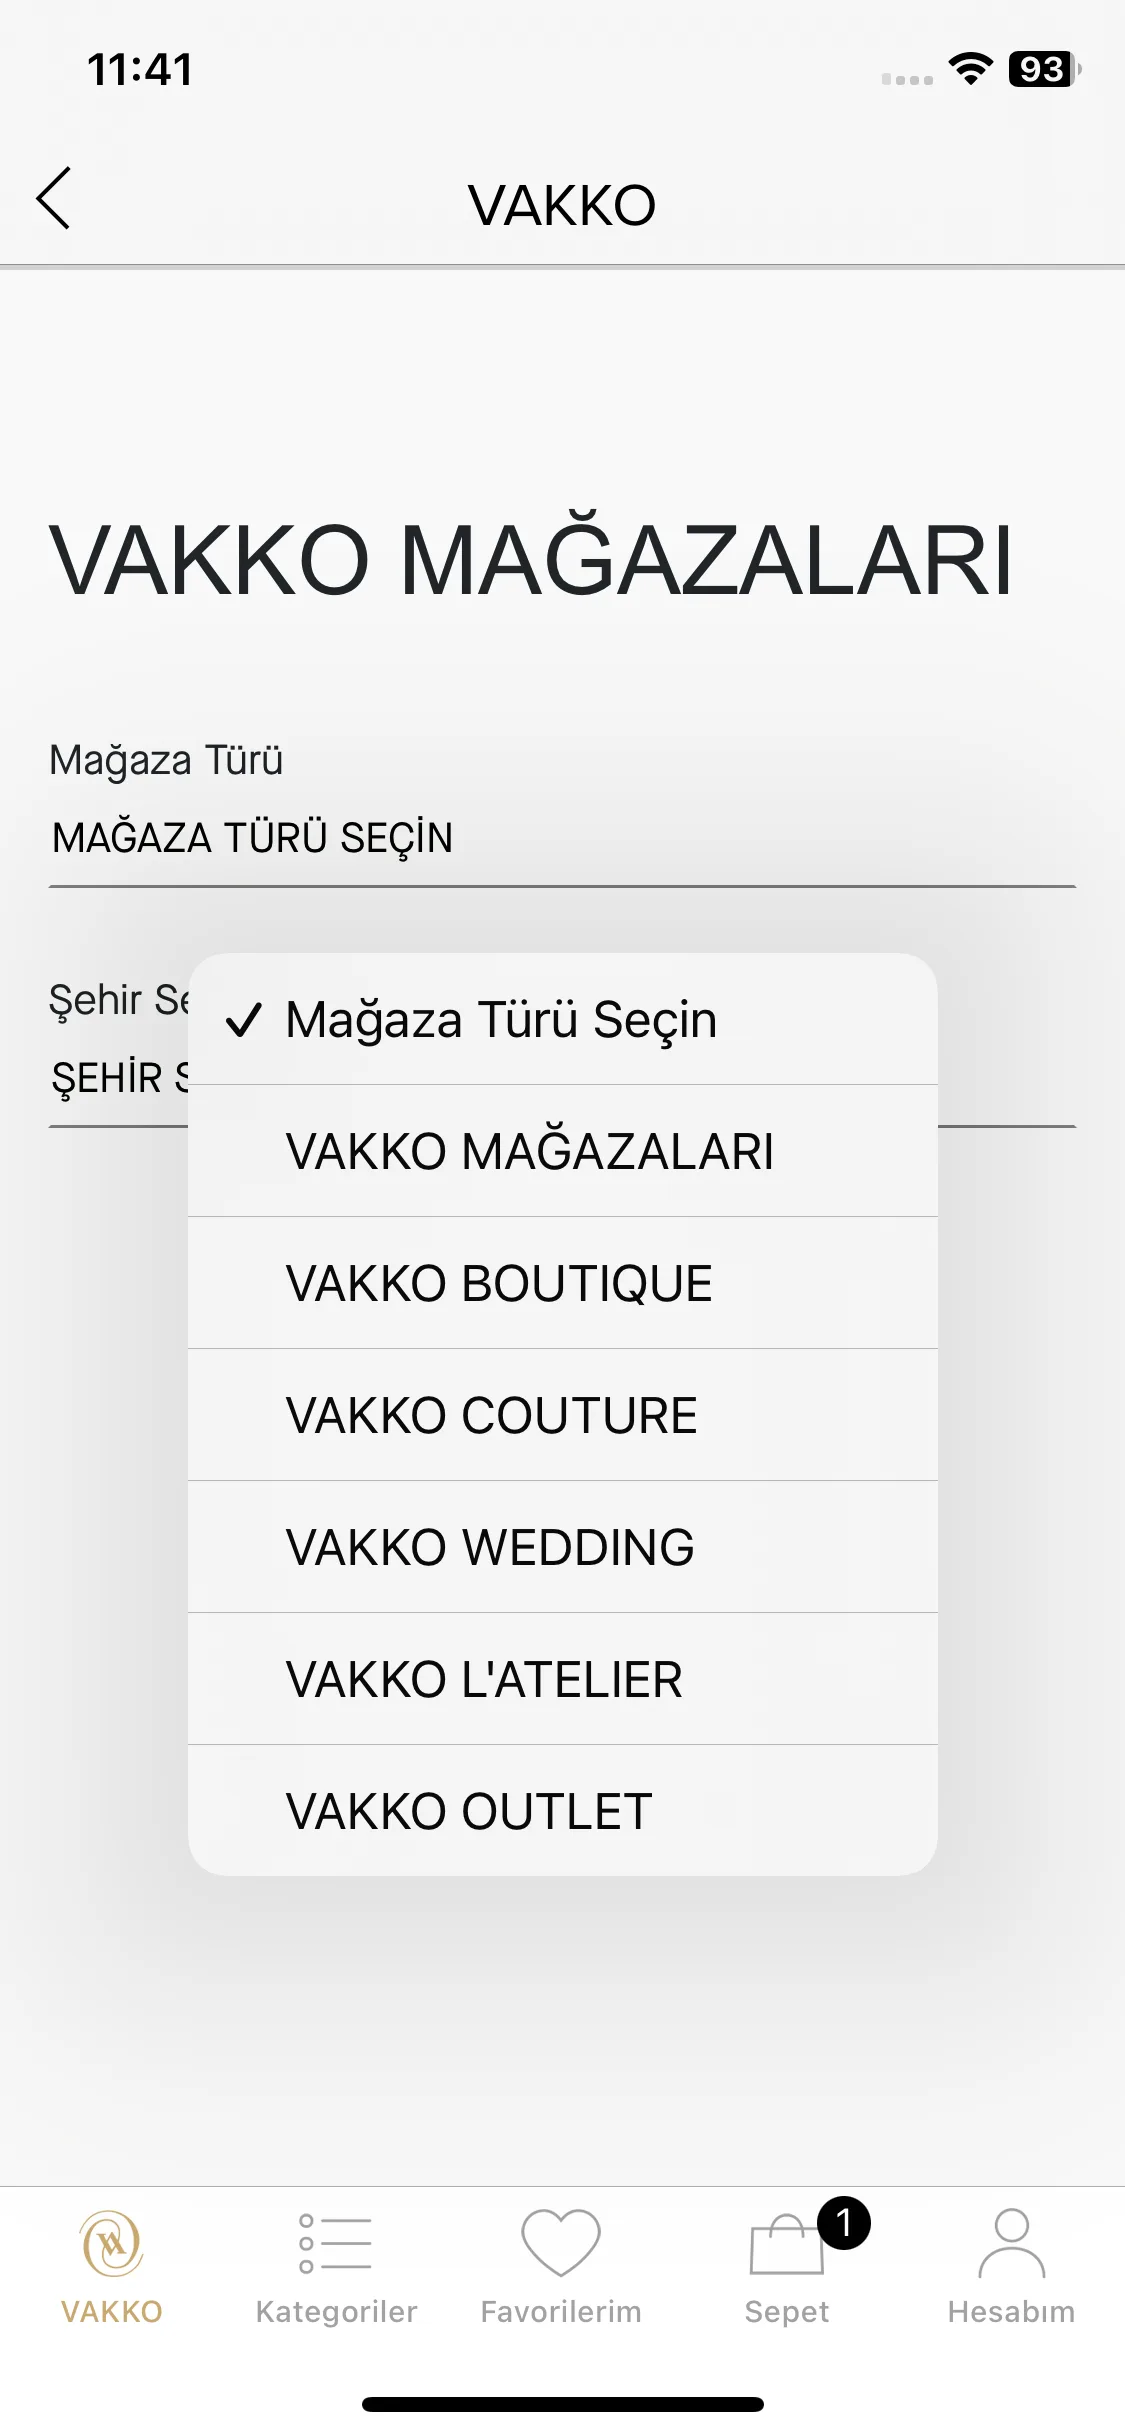Screen dimensions: 1125x2436
Task: Select checked Mağaza Türü Seçin option
Action: point(563,1019)
